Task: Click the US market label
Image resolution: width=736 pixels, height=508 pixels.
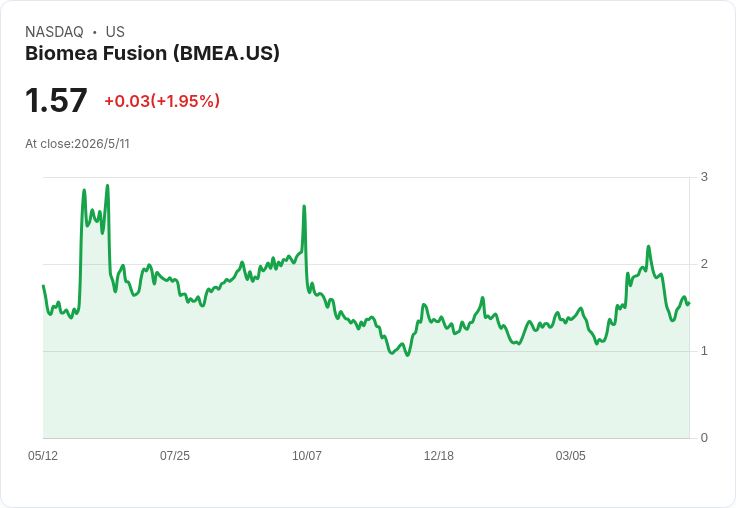Action: point(115,32)
